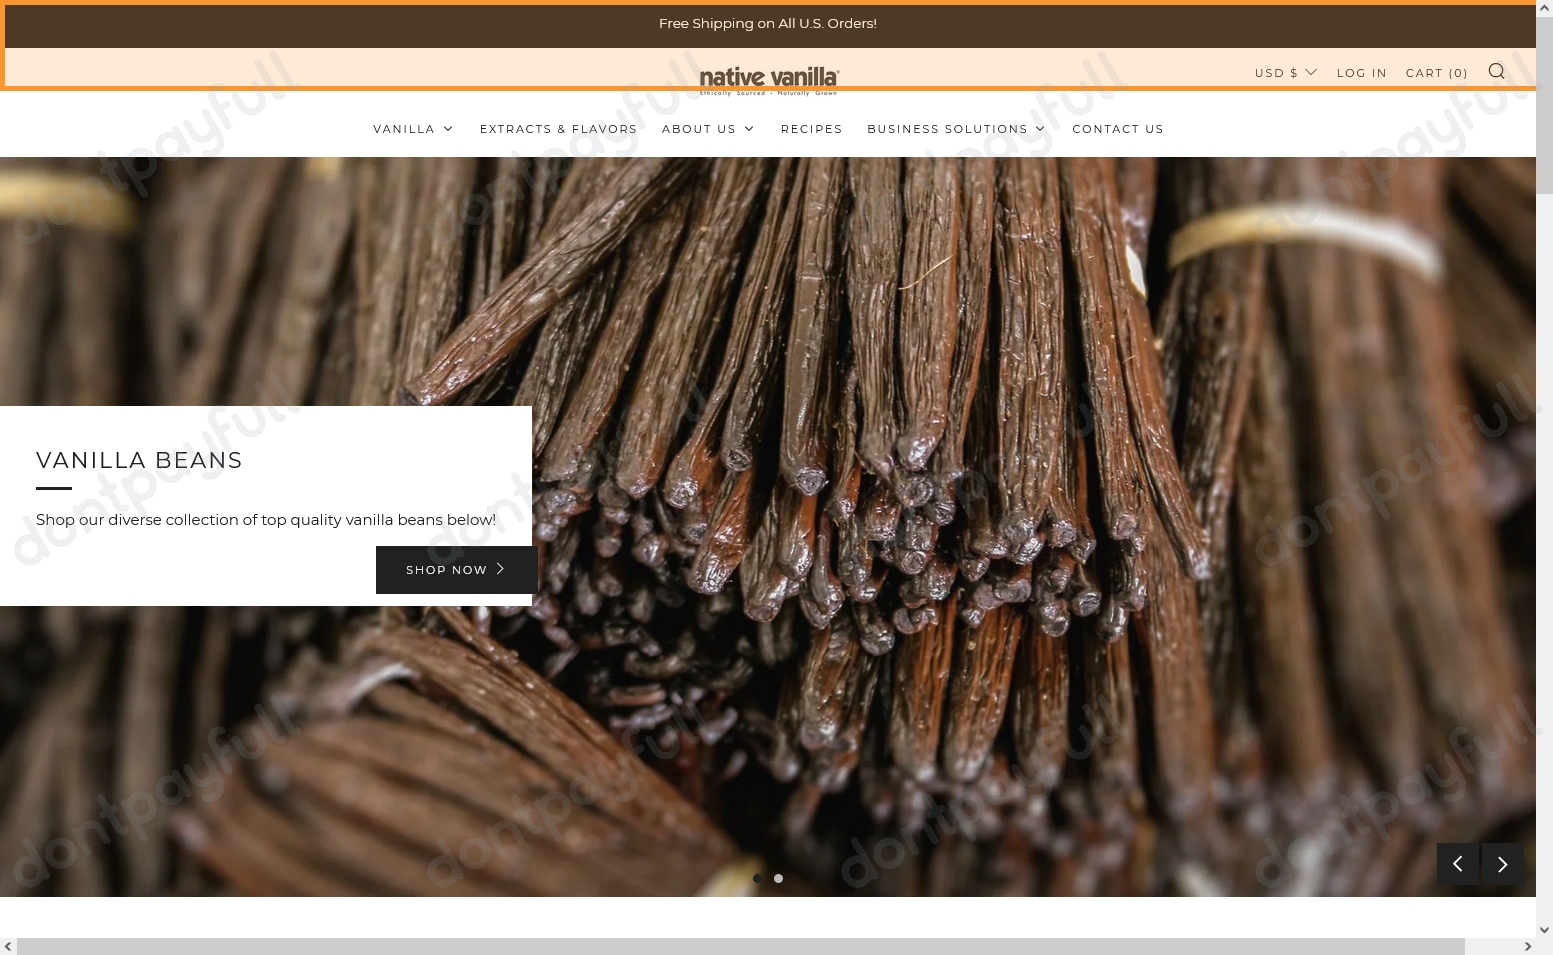
Task: Select the first slideshow dot
Action: coord(757,879)
